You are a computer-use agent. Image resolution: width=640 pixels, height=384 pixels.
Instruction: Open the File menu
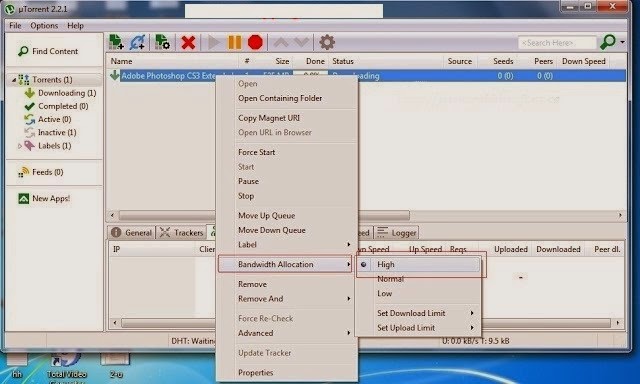tap(15, 25)
